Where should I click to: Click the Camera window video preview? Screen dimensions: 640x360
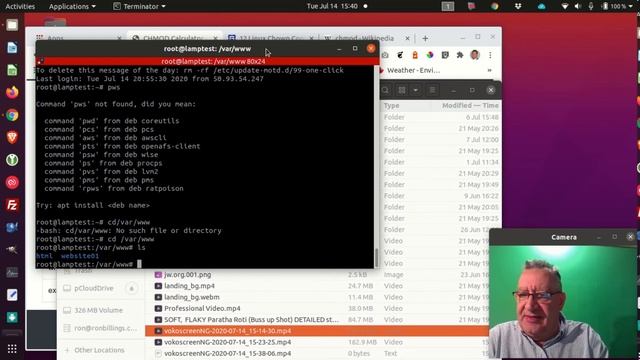[x=564, y=301]
